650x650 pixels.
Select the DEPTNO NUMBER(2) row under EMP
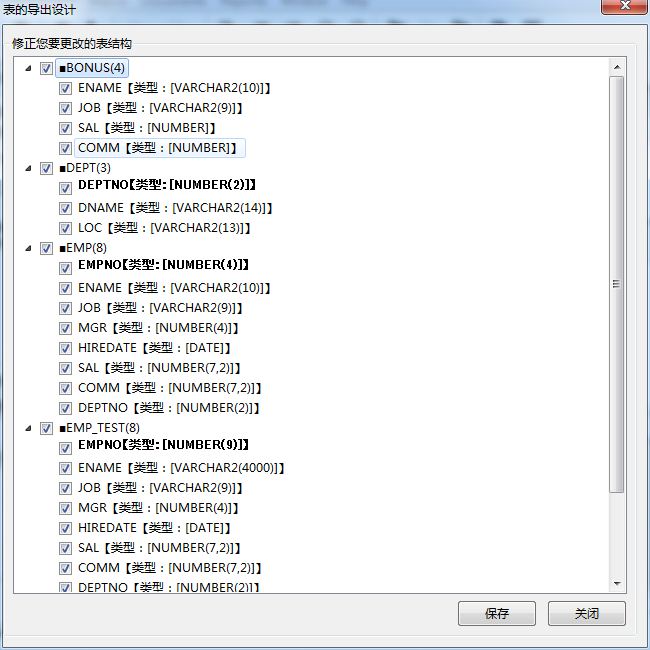click(169, 408)
